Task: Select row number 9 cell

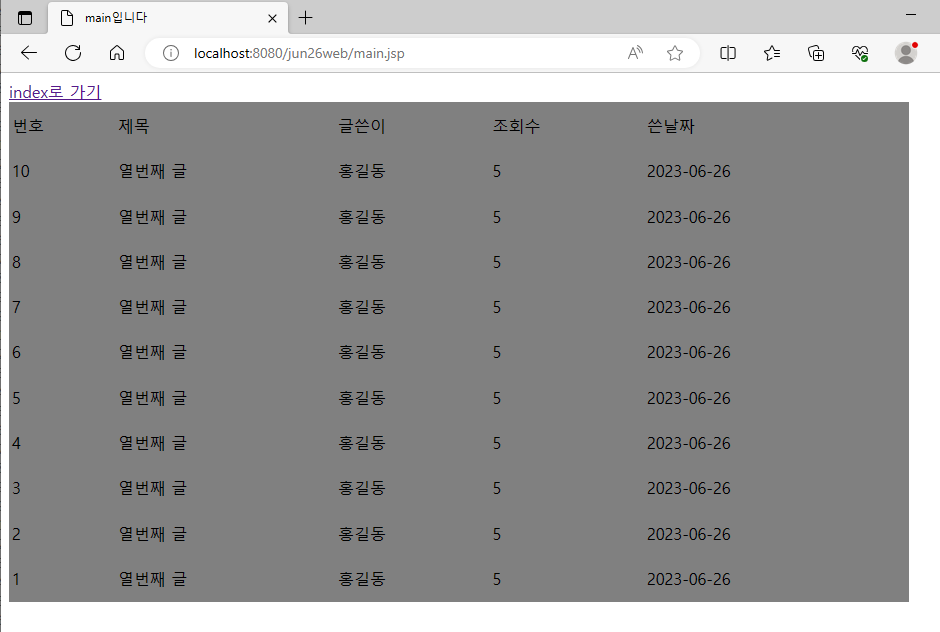Action: pyautogui.click(x=17, y=217)
